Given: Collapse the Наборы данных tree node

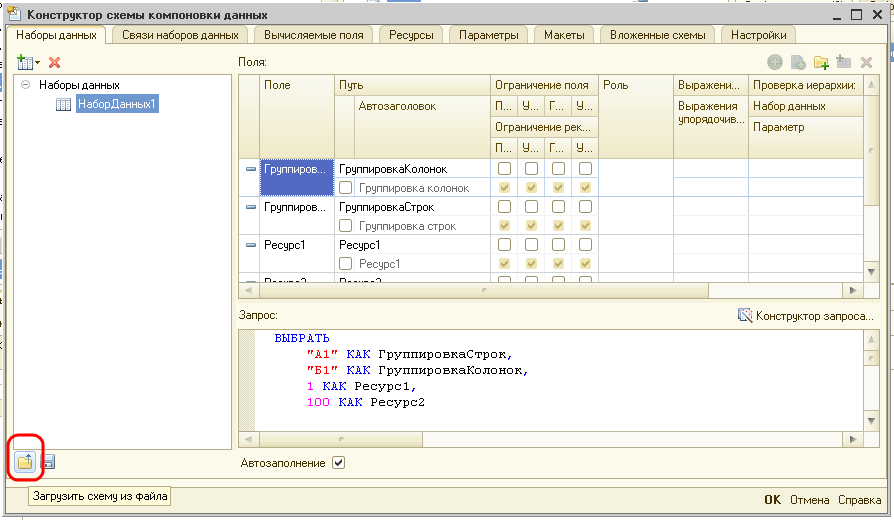Looking at the screenshot, I should click(x=25, y=86).
